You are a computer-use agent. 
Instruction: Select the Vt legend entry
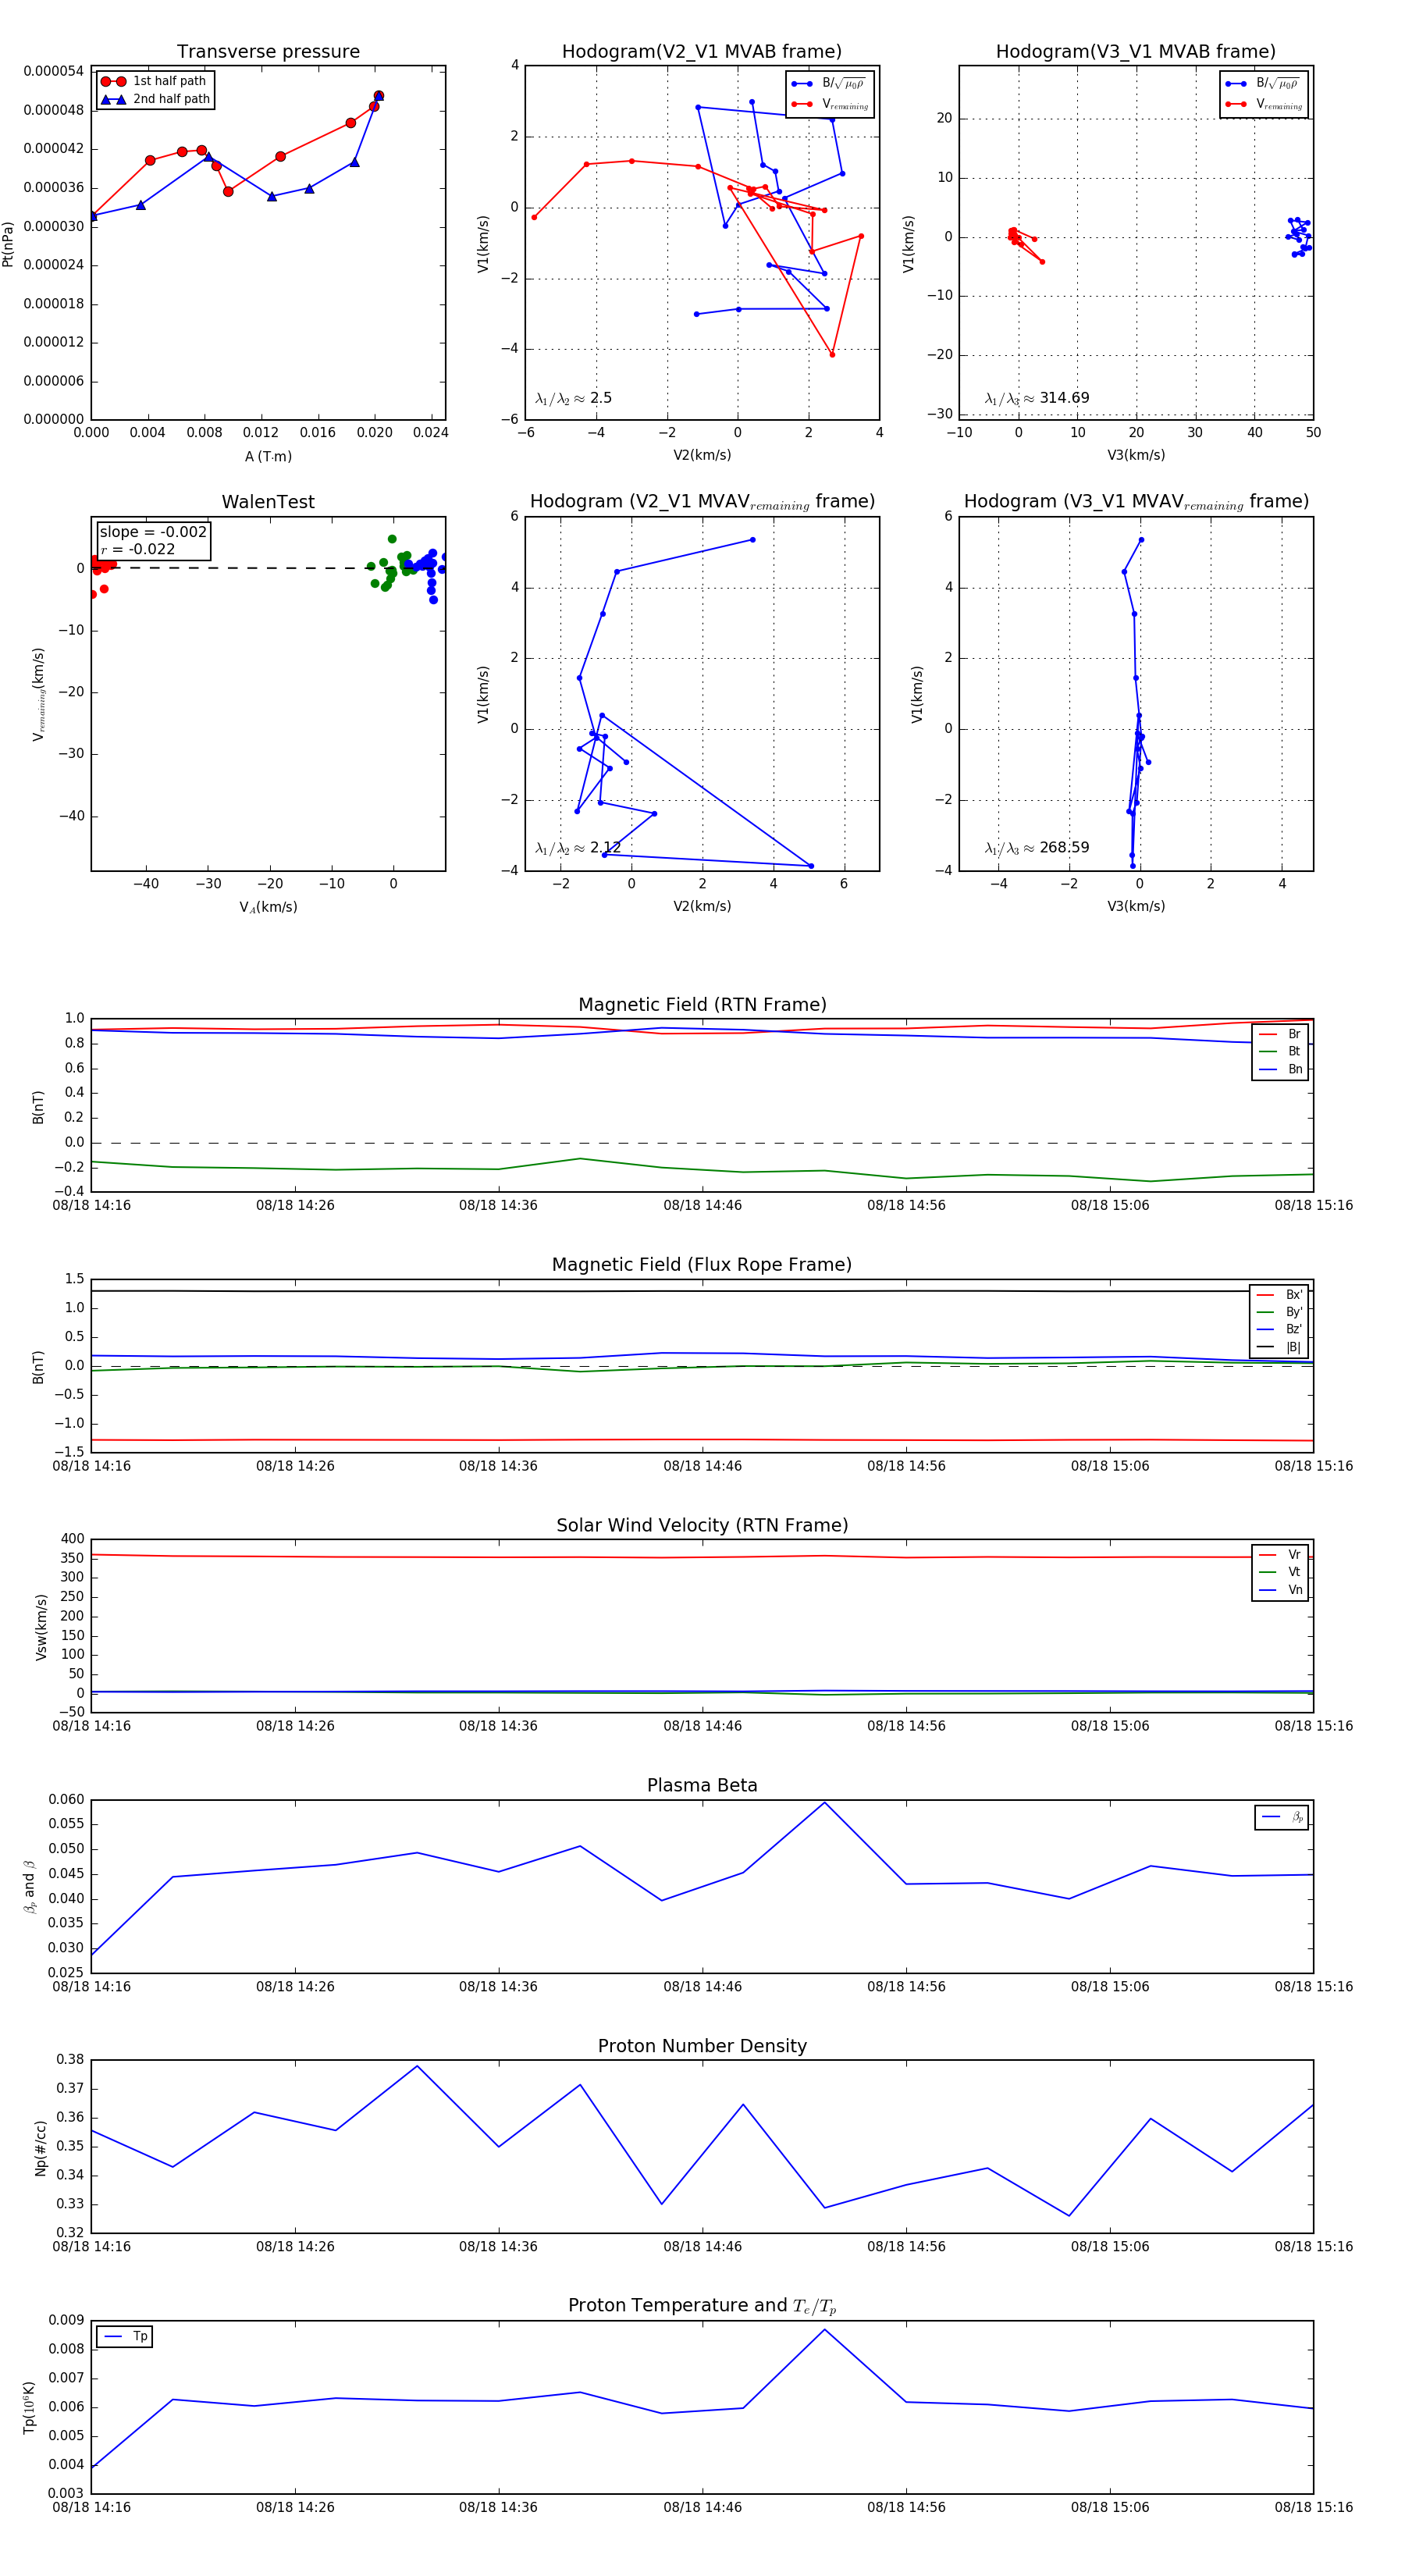pyautogui.click(x=1280, y=1572)
